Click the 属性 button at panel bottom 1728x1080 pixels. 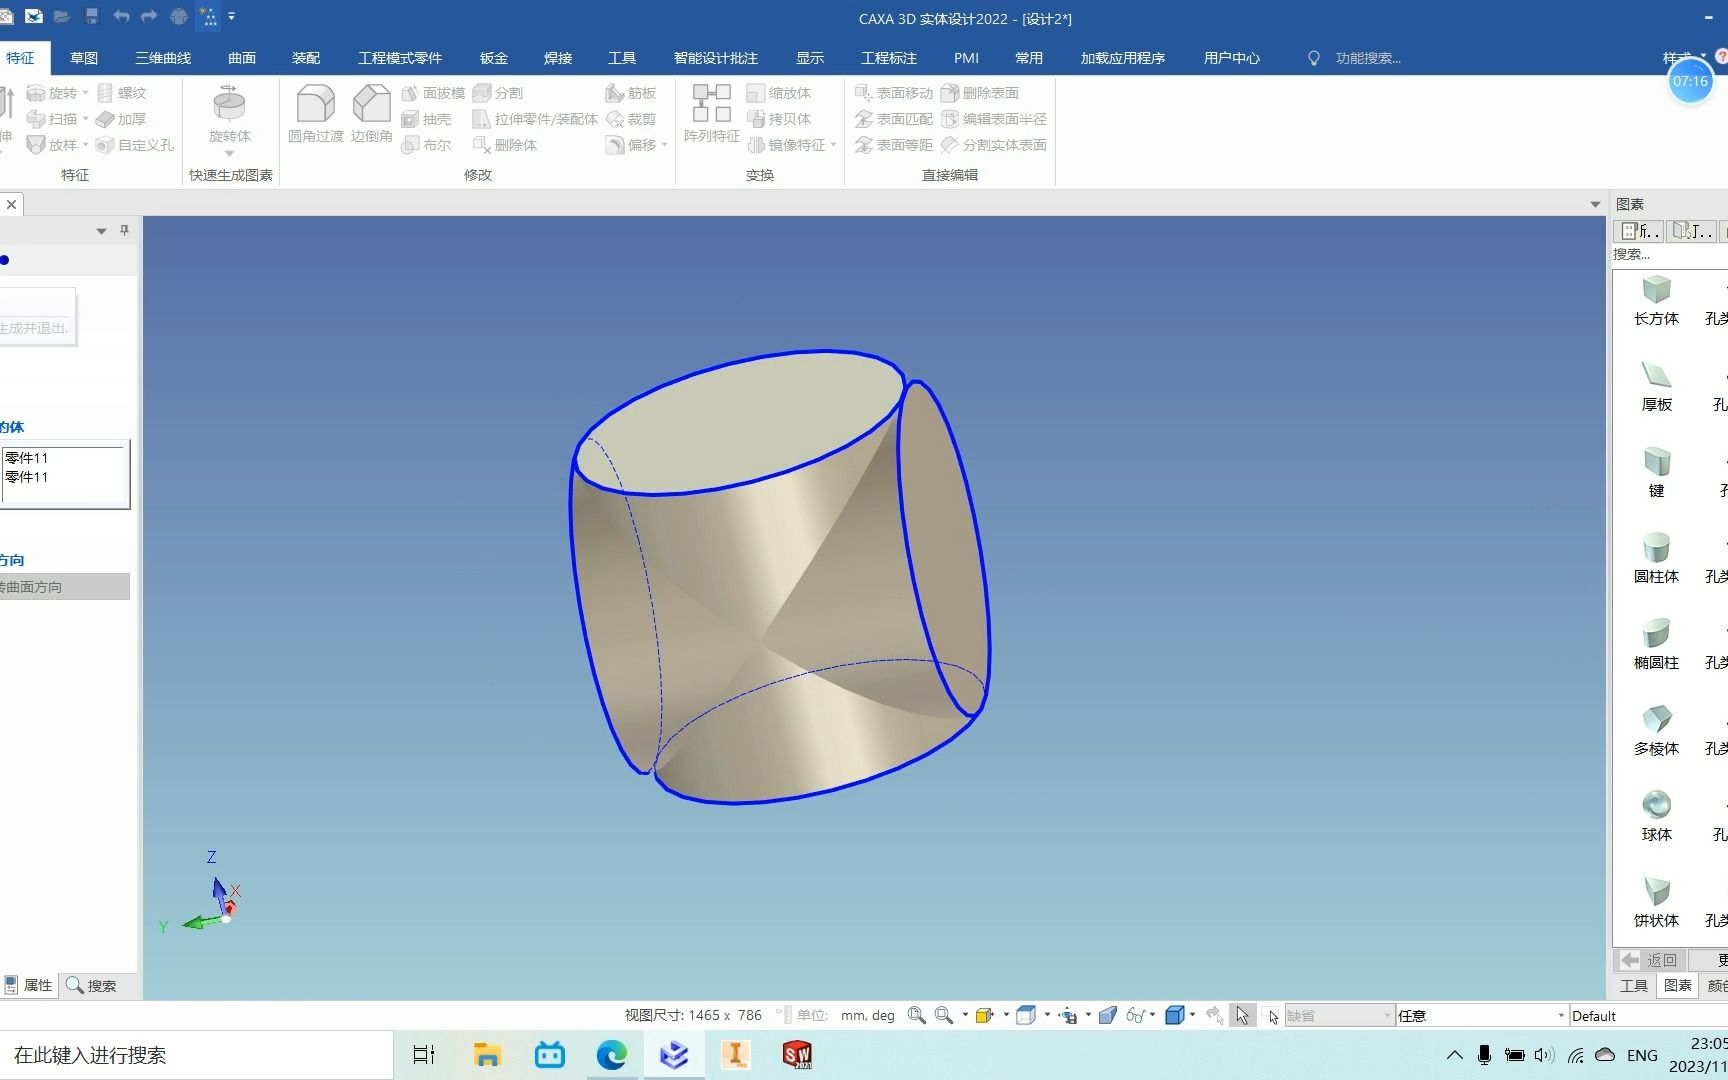click(x=28, y=985)
